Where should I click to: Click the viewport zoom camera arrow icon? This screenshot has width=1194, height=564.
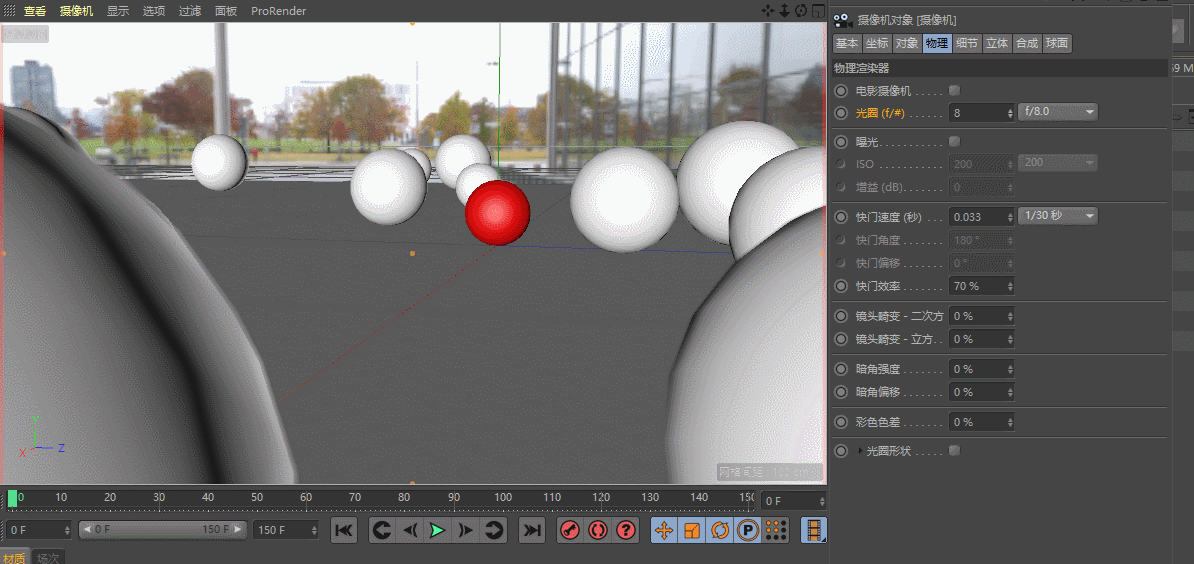click(784, 11)
